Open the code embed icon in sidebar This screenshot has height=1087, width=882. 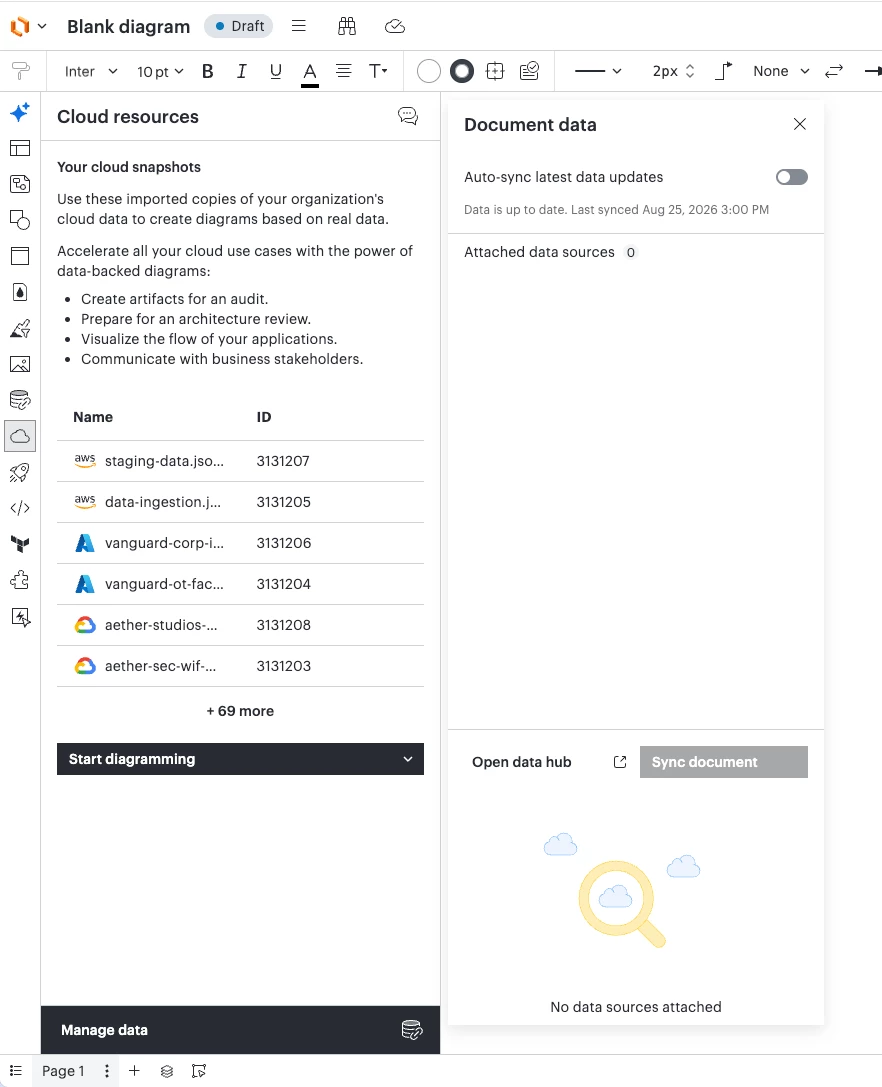20,508
